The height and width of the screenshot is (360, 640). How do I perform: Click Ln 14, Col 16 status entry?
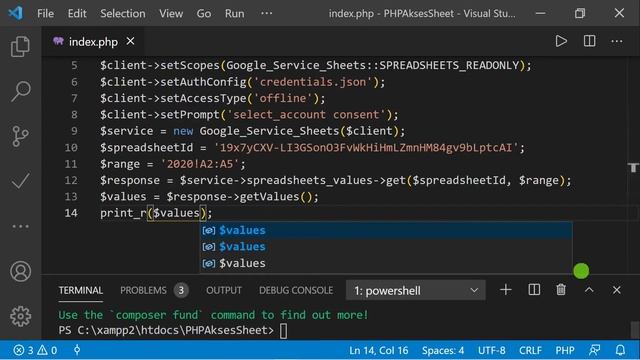coord(378,350)
